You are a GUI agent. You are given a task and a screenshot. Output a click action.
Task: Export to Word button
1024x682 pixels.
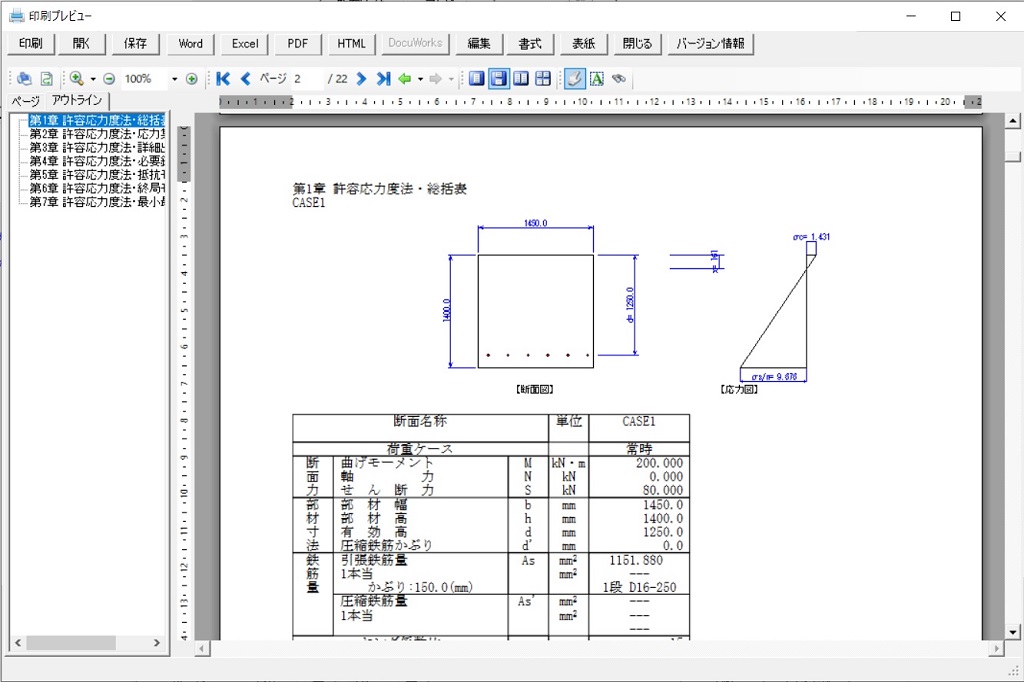click(x=191, y=44)
